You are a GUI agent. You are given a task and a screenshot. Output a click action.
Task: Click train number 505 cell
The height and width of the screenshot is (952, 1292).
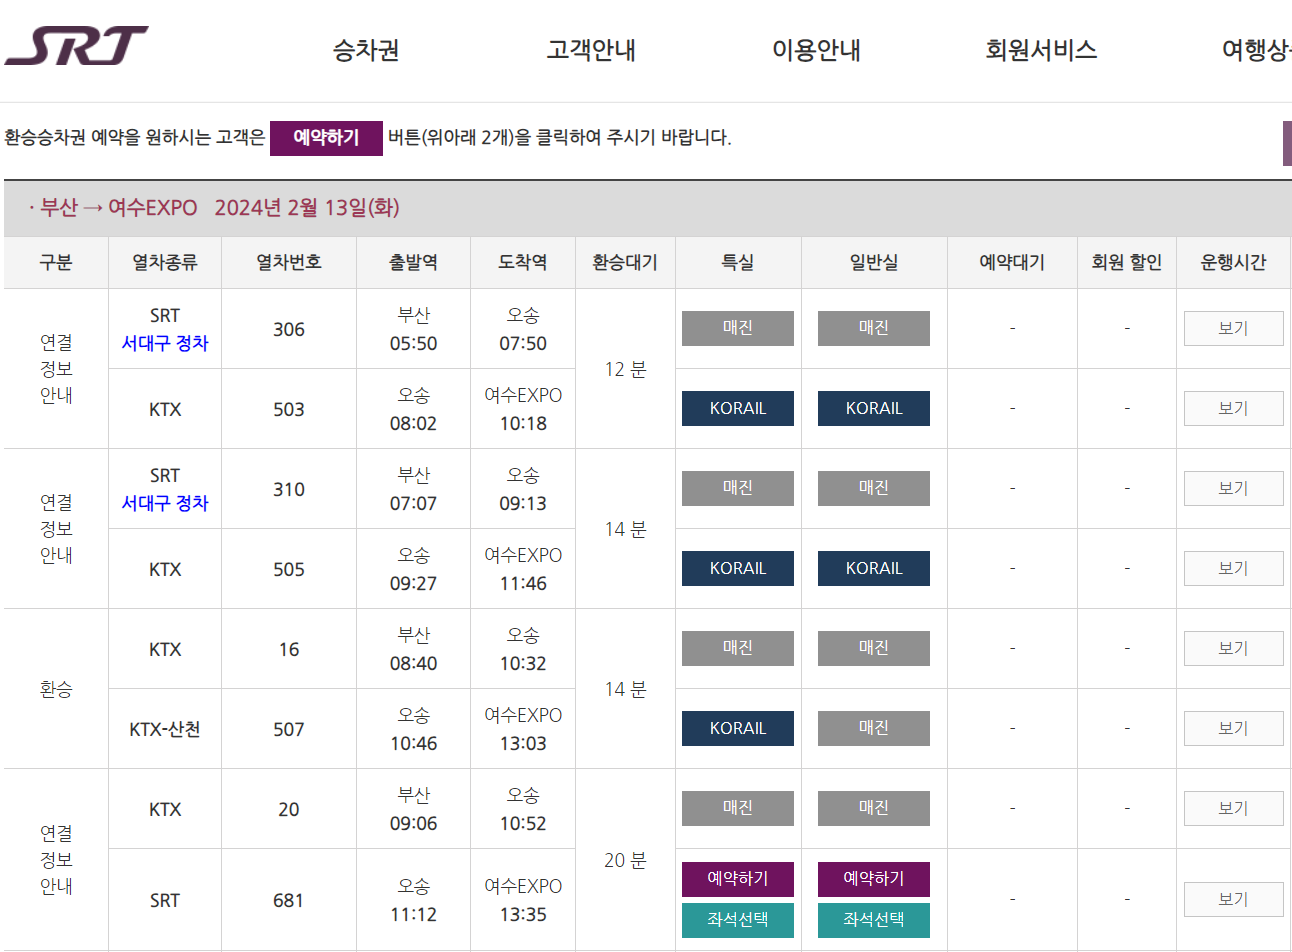[x=289, y=569]
